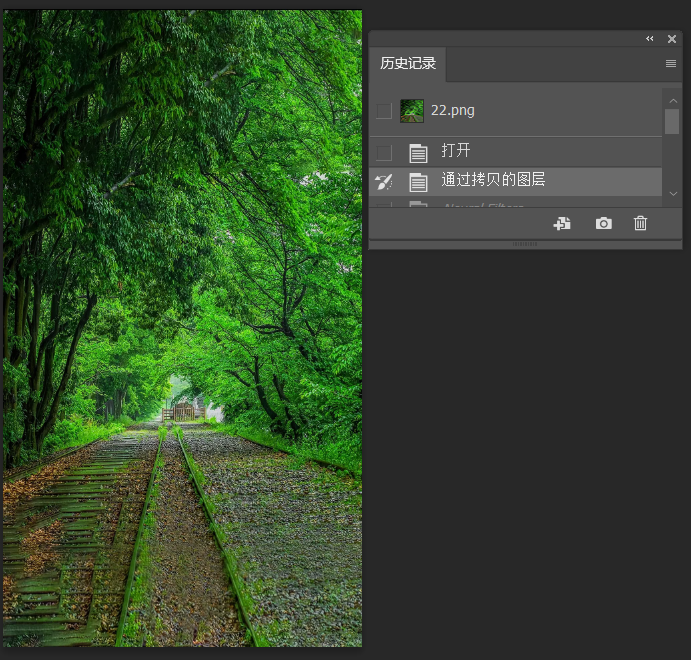This screenshot has height=660, width=691.
Task: Collapse the History panel with double arrows
Action: (650, 39)
